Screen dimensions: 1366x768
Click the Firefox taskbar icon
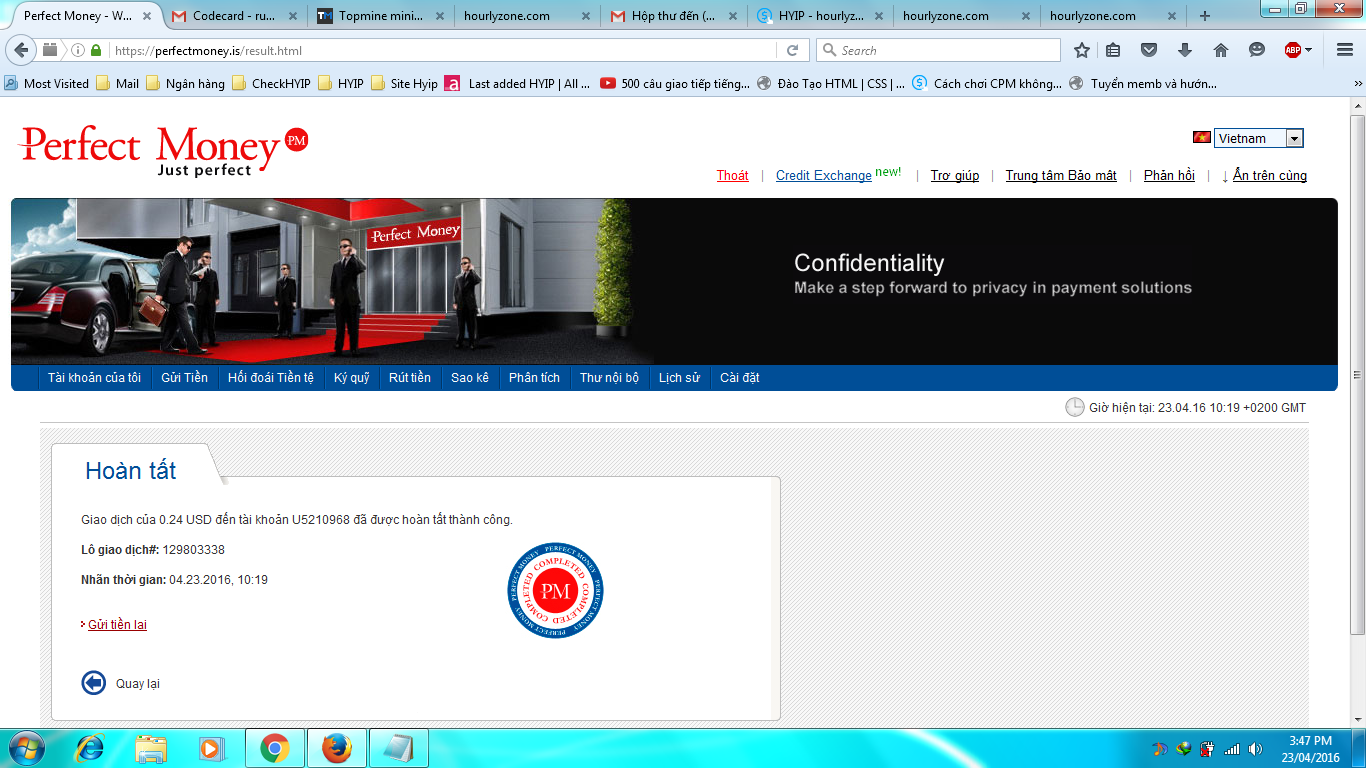(x=337, y=748)
